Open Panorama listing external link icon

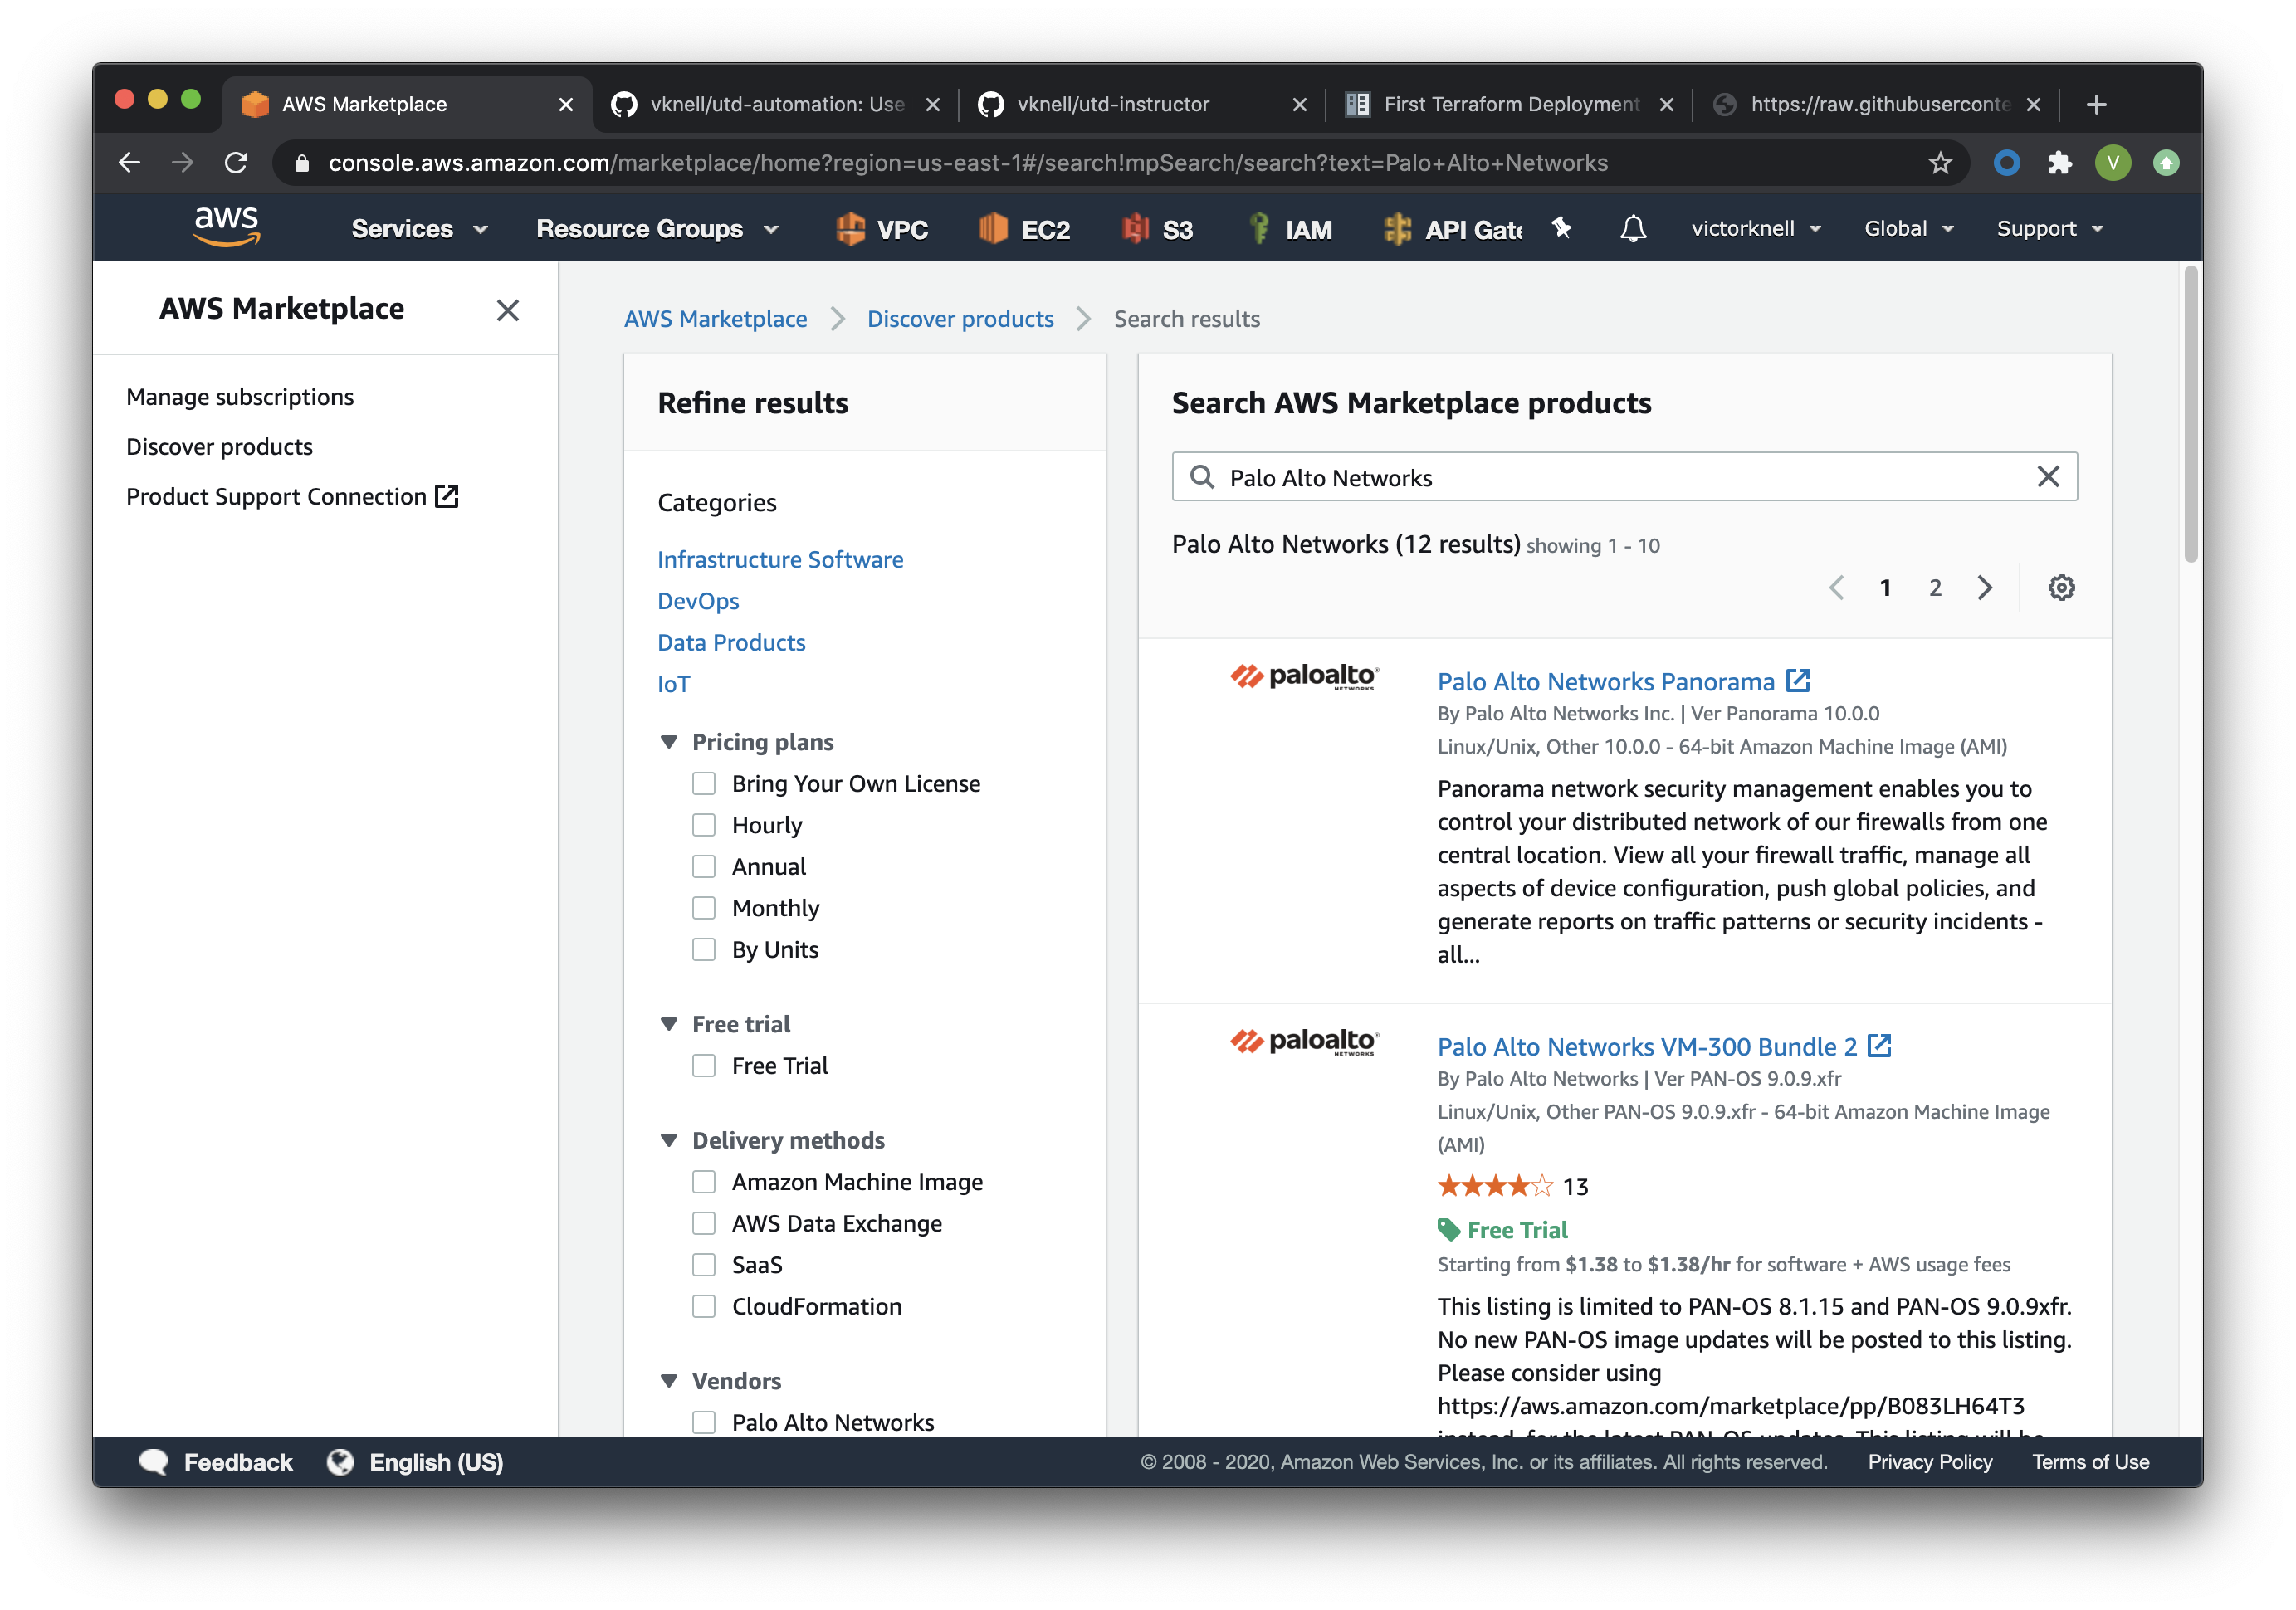click(1798, 681)
